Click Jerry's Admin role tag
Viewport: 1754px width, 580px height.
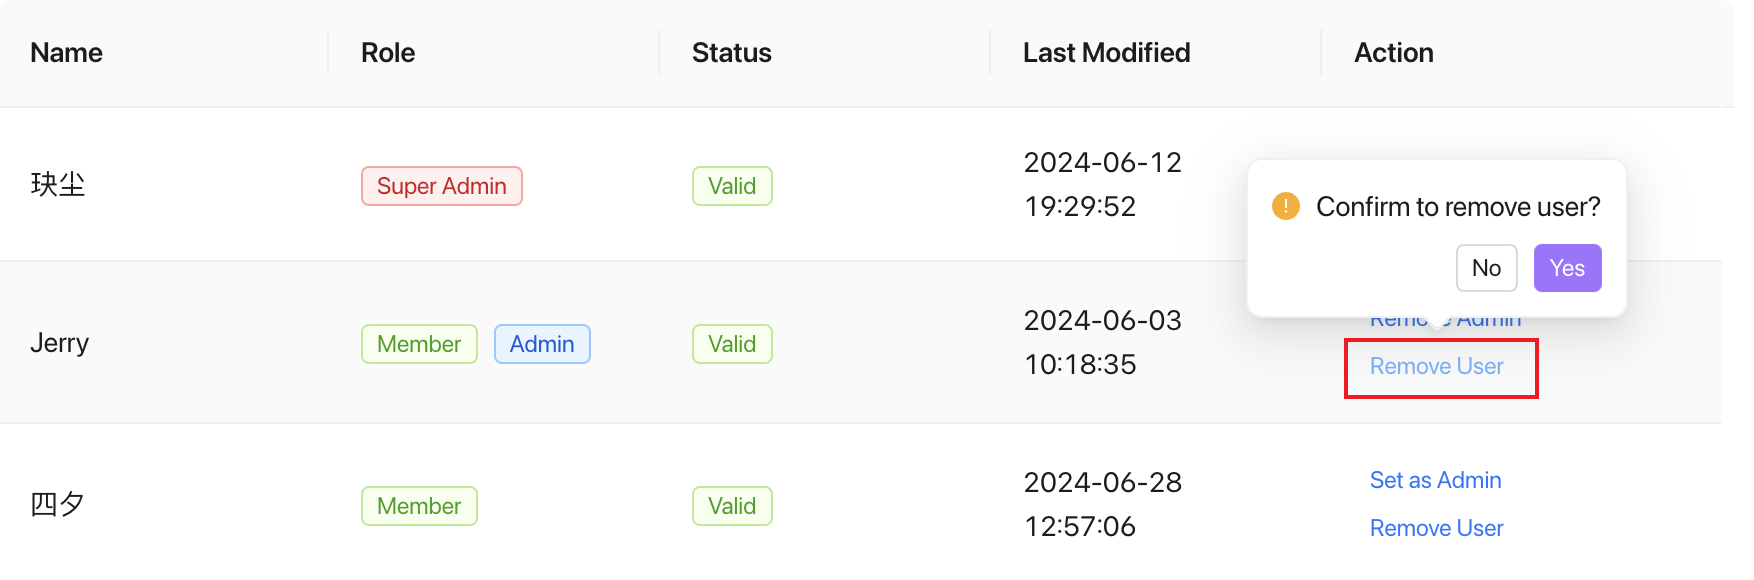tap(542, 344)
